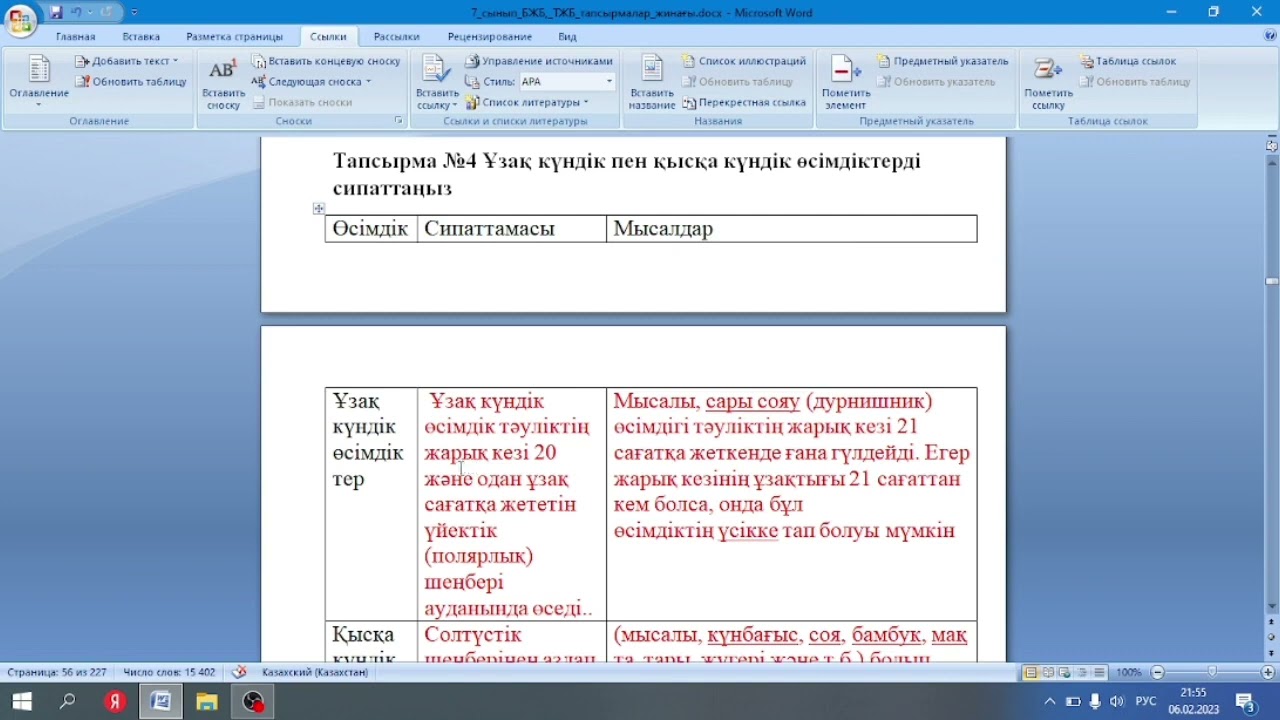Change language Казахский (Казахстан)
The height and width of the screenshot is (720, 1280).
[x=315, y=672]
